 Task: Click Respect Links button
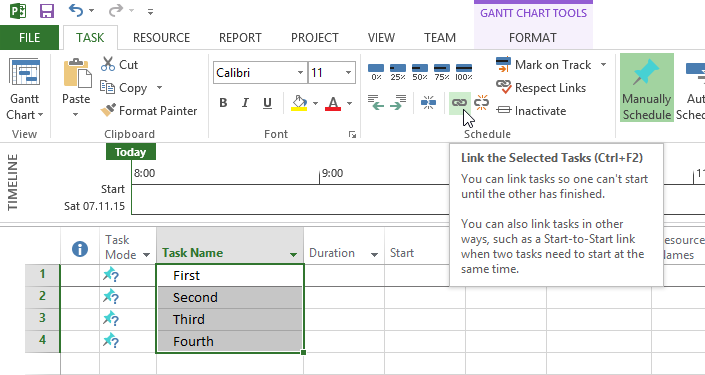541,88
